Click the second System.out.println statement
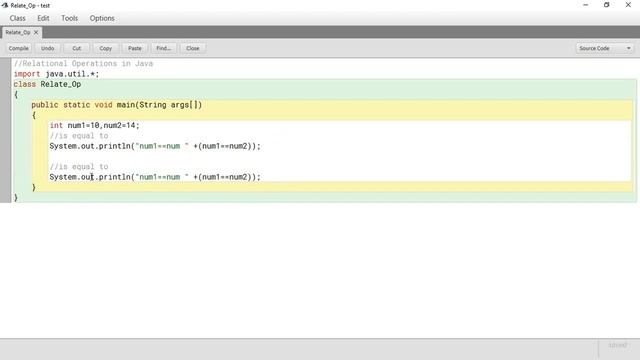Viewport: 640px width, 360px height. tap(155, 177)
